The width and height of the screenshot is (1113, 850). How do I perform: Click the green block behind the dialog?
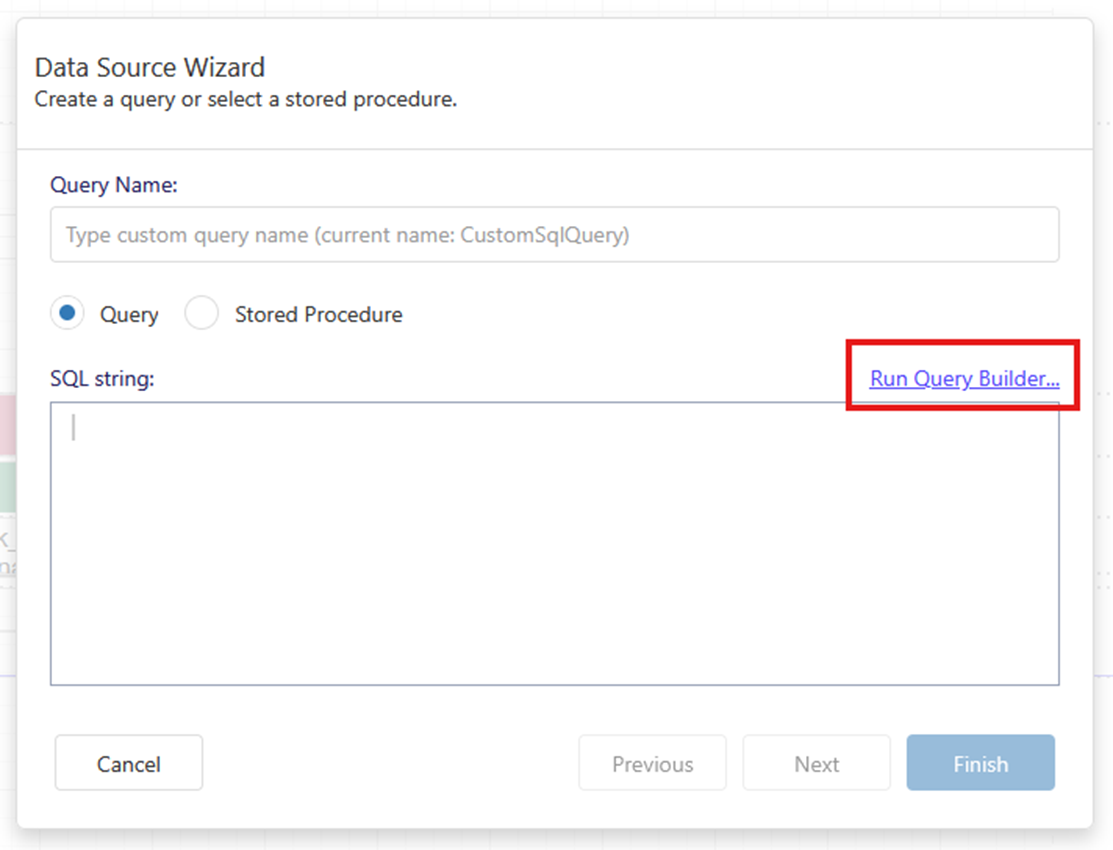(7, 486)
